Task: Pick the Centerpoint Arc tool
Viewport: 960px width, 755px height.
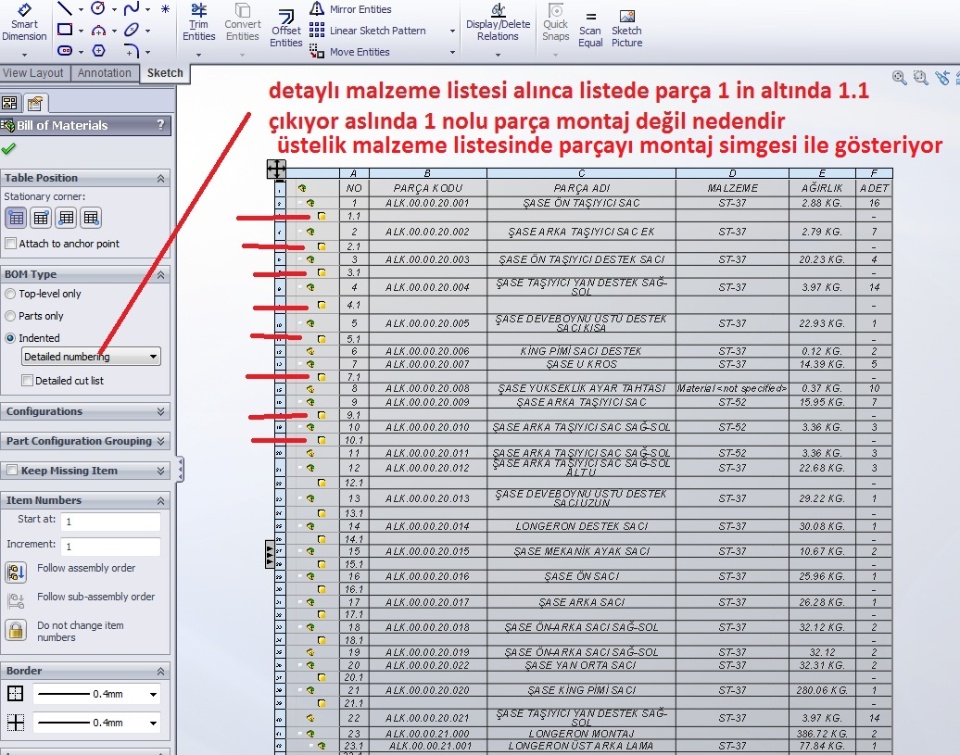Action: tap(99, 30)
